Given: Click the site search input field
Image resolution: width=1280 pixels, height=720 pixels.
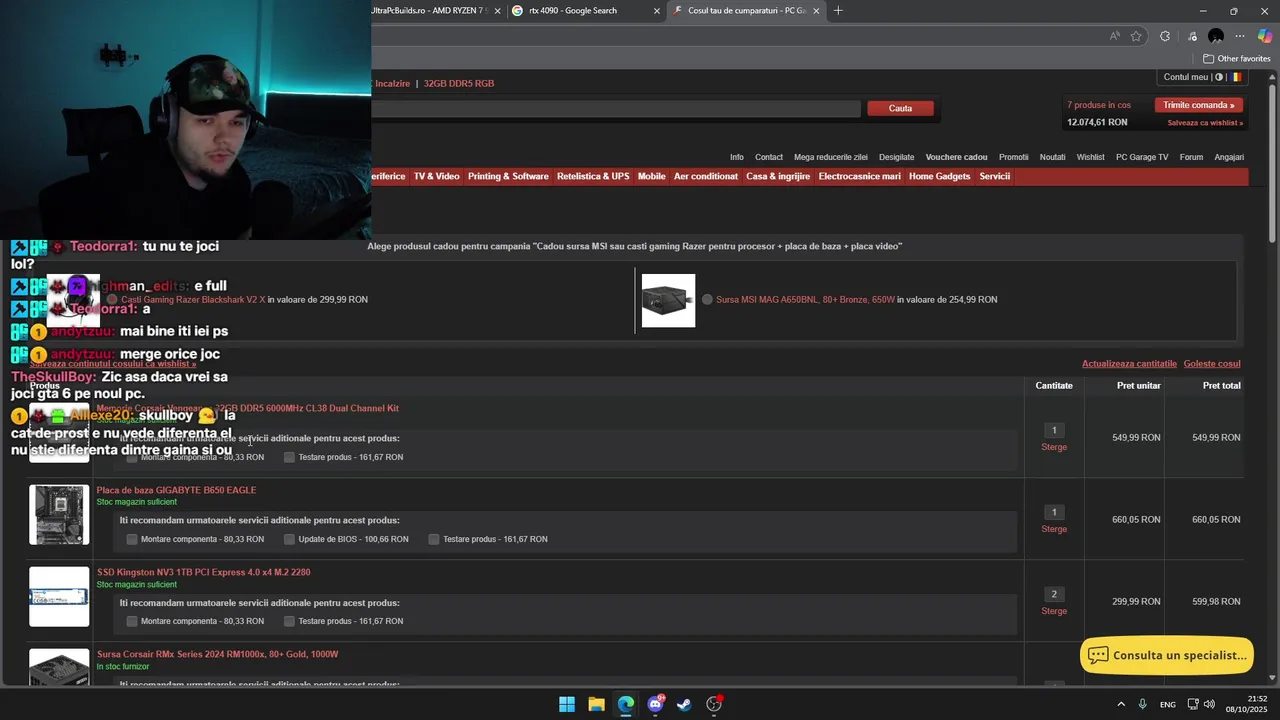Looking at the screenshot, I should [x=616, y=109].
